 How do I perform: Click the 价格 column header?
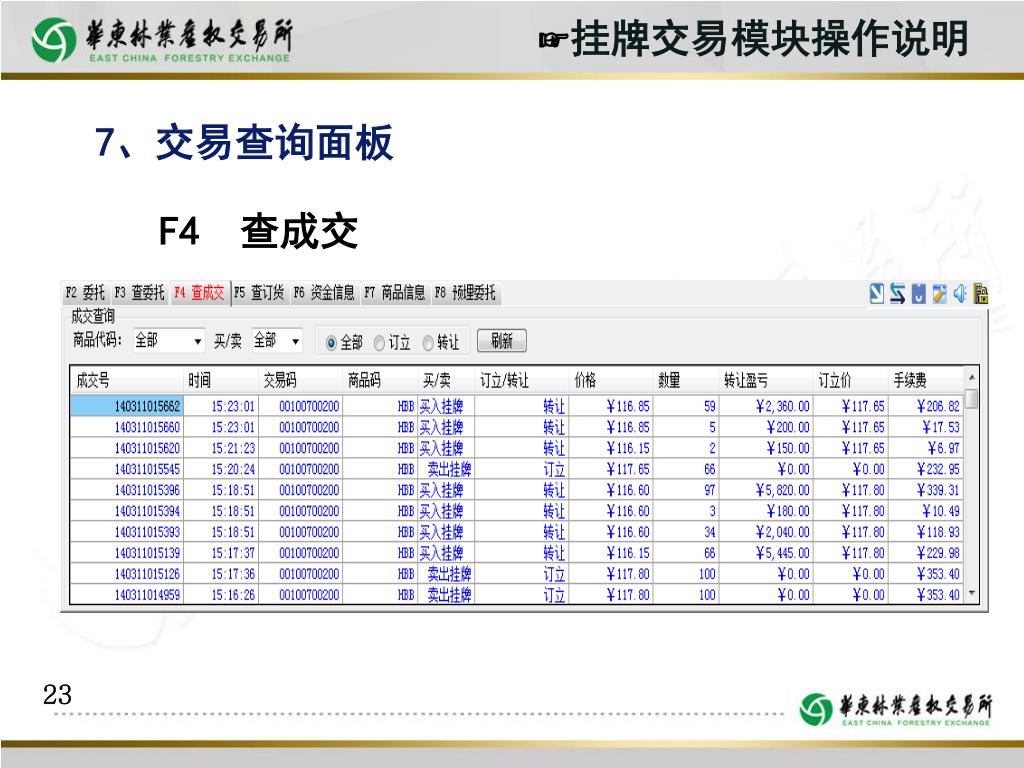(585, 380)
